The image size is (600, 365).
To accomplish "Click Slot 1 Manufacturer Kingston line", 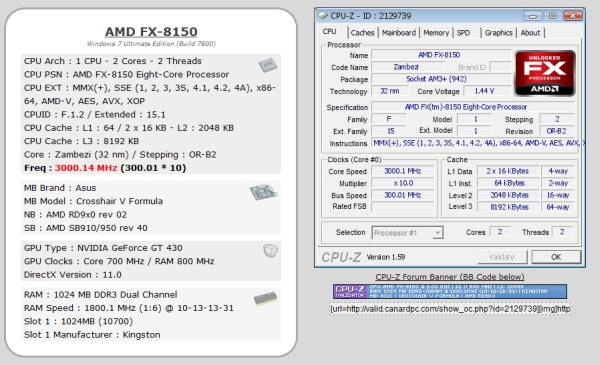I will click(92, 335).
